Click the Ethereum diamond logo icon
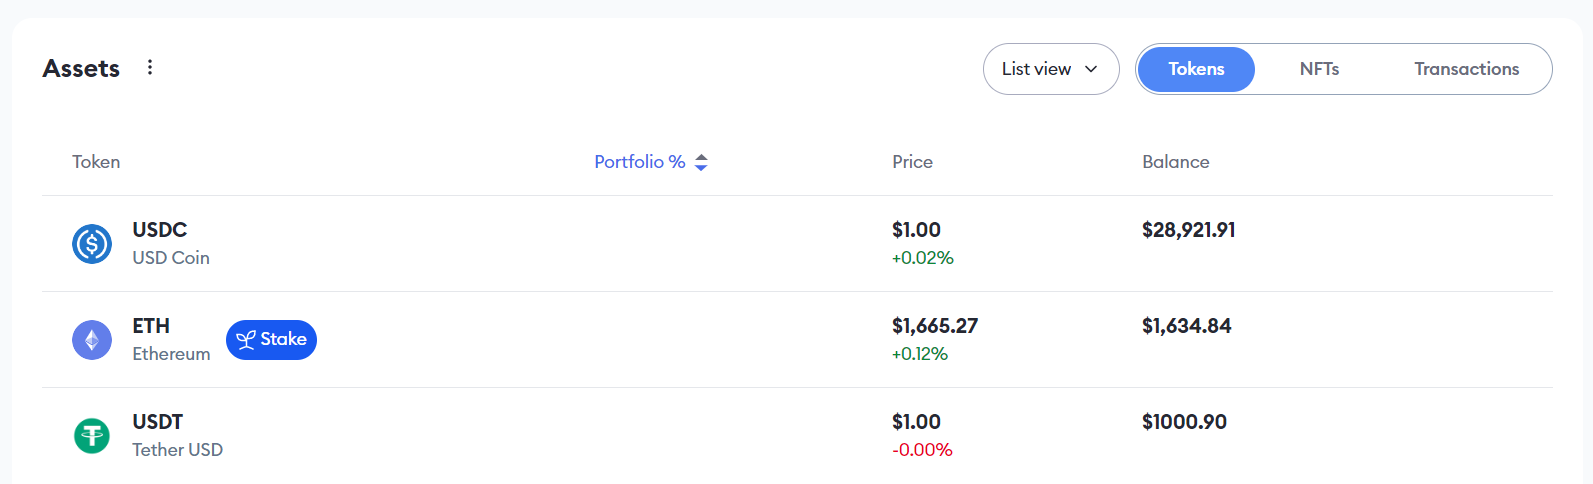The image size is (1593, 484). [92, 340]
